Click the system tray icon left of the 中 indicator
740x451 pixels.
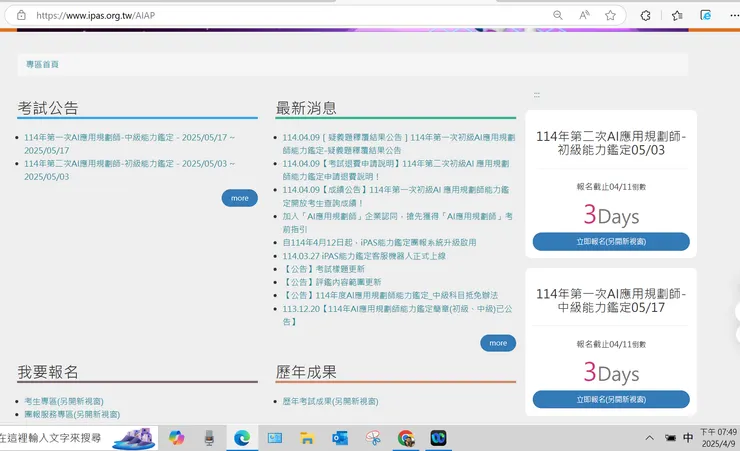coord(671,438)
